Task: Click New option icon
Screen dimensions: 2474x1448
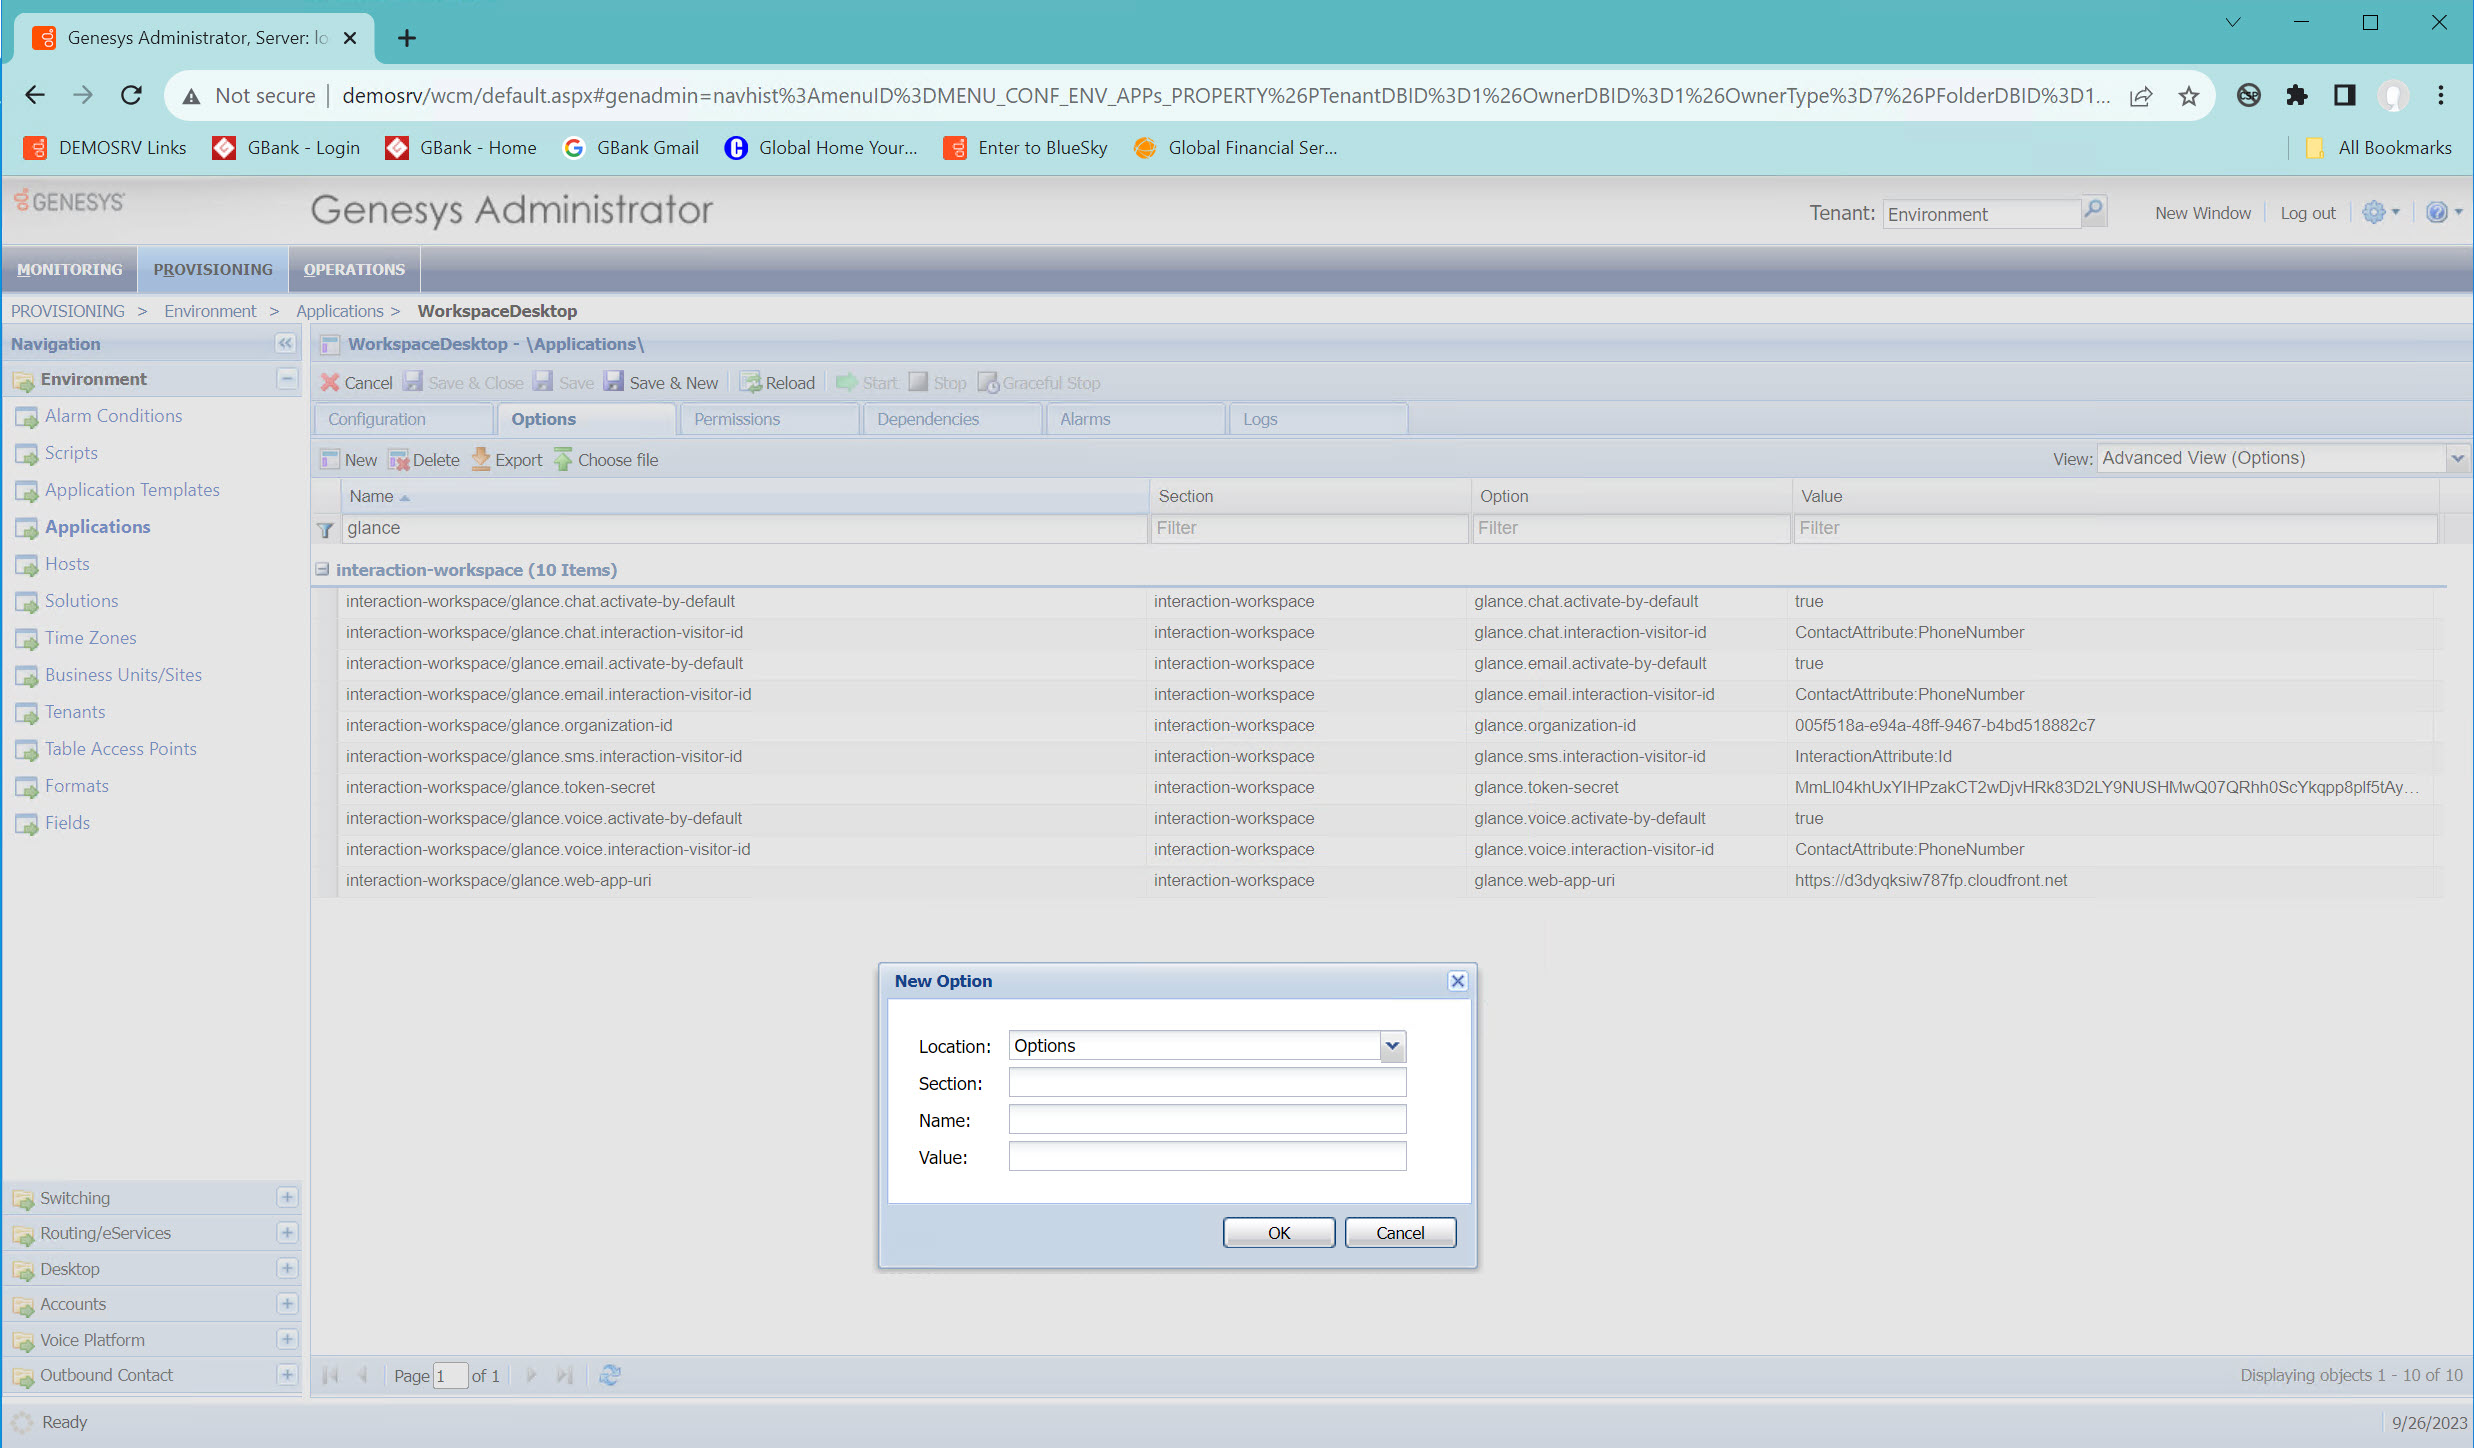Action: (330, 459)
